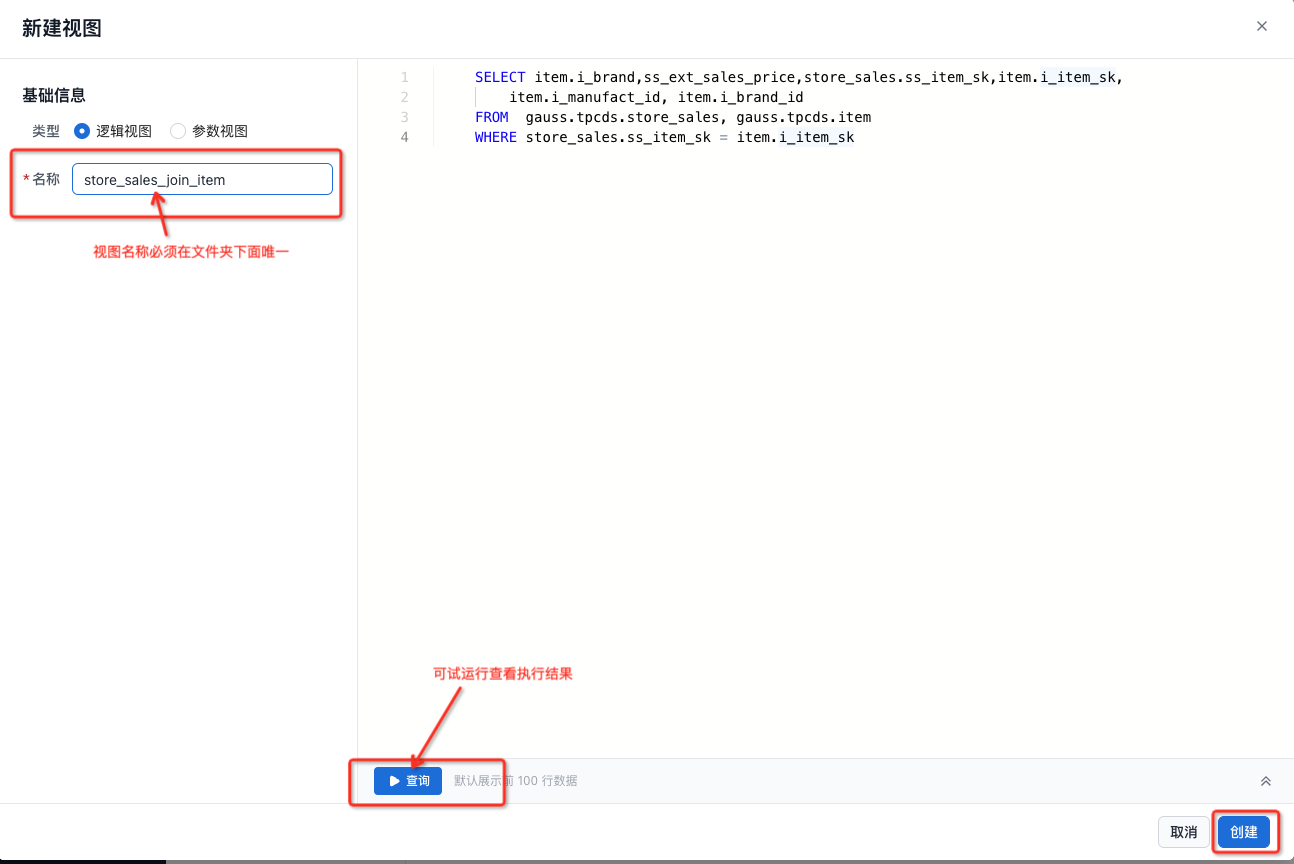
Task: Expand the query results panel with double chevron
Action: (x=1265, y=781)
